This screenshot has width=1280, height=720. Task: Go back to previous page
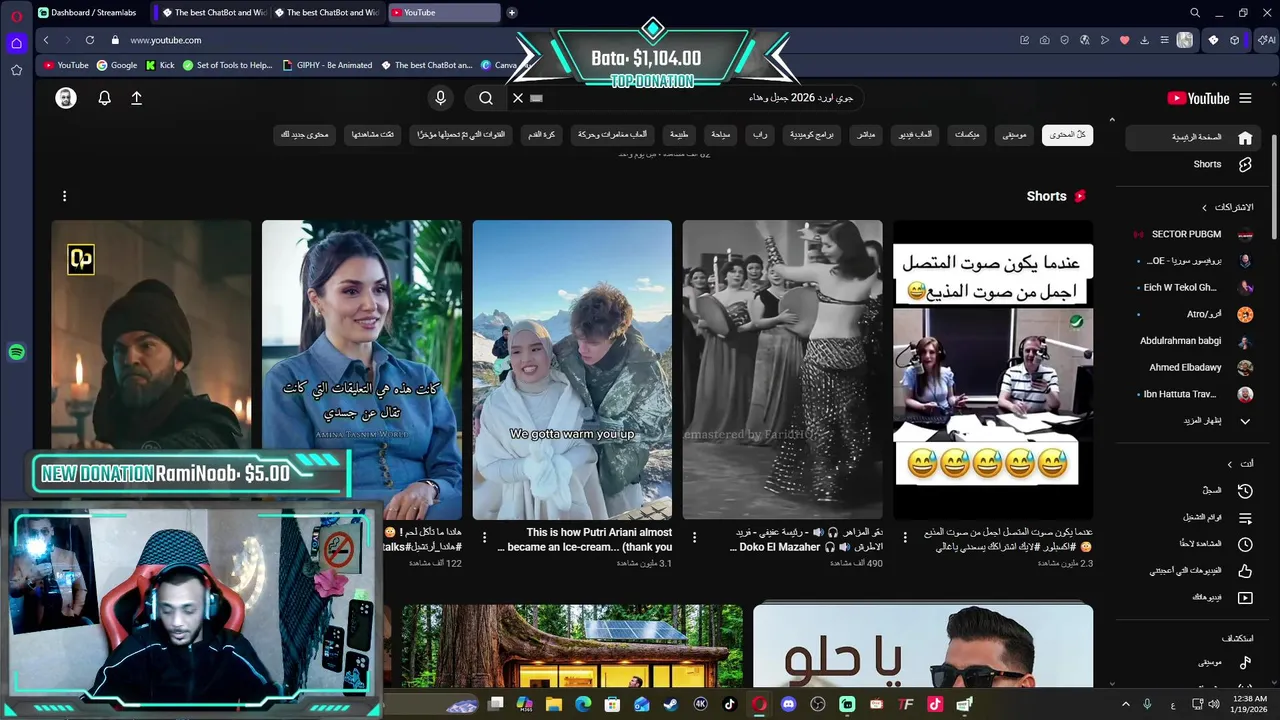(x=46, y=40)
